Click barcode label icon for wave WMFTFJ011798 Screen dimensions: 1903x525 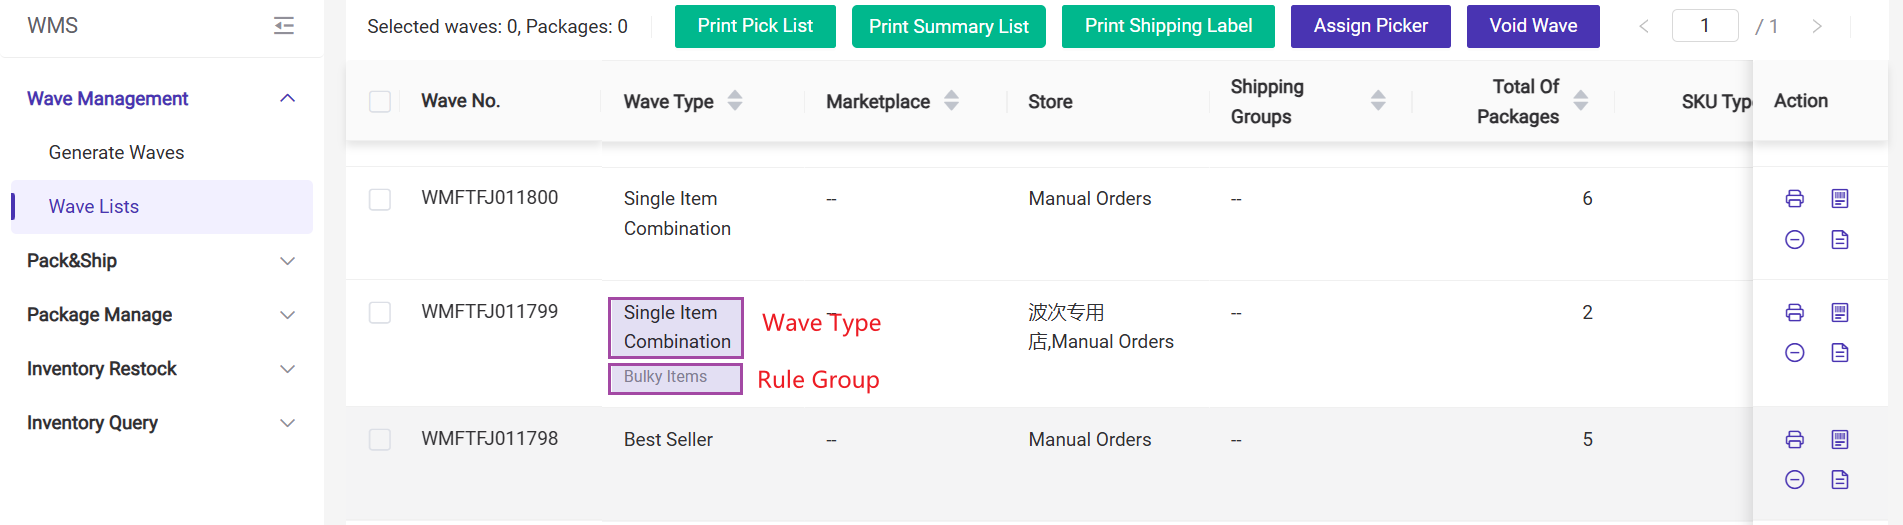click(x=1840, y=439)
